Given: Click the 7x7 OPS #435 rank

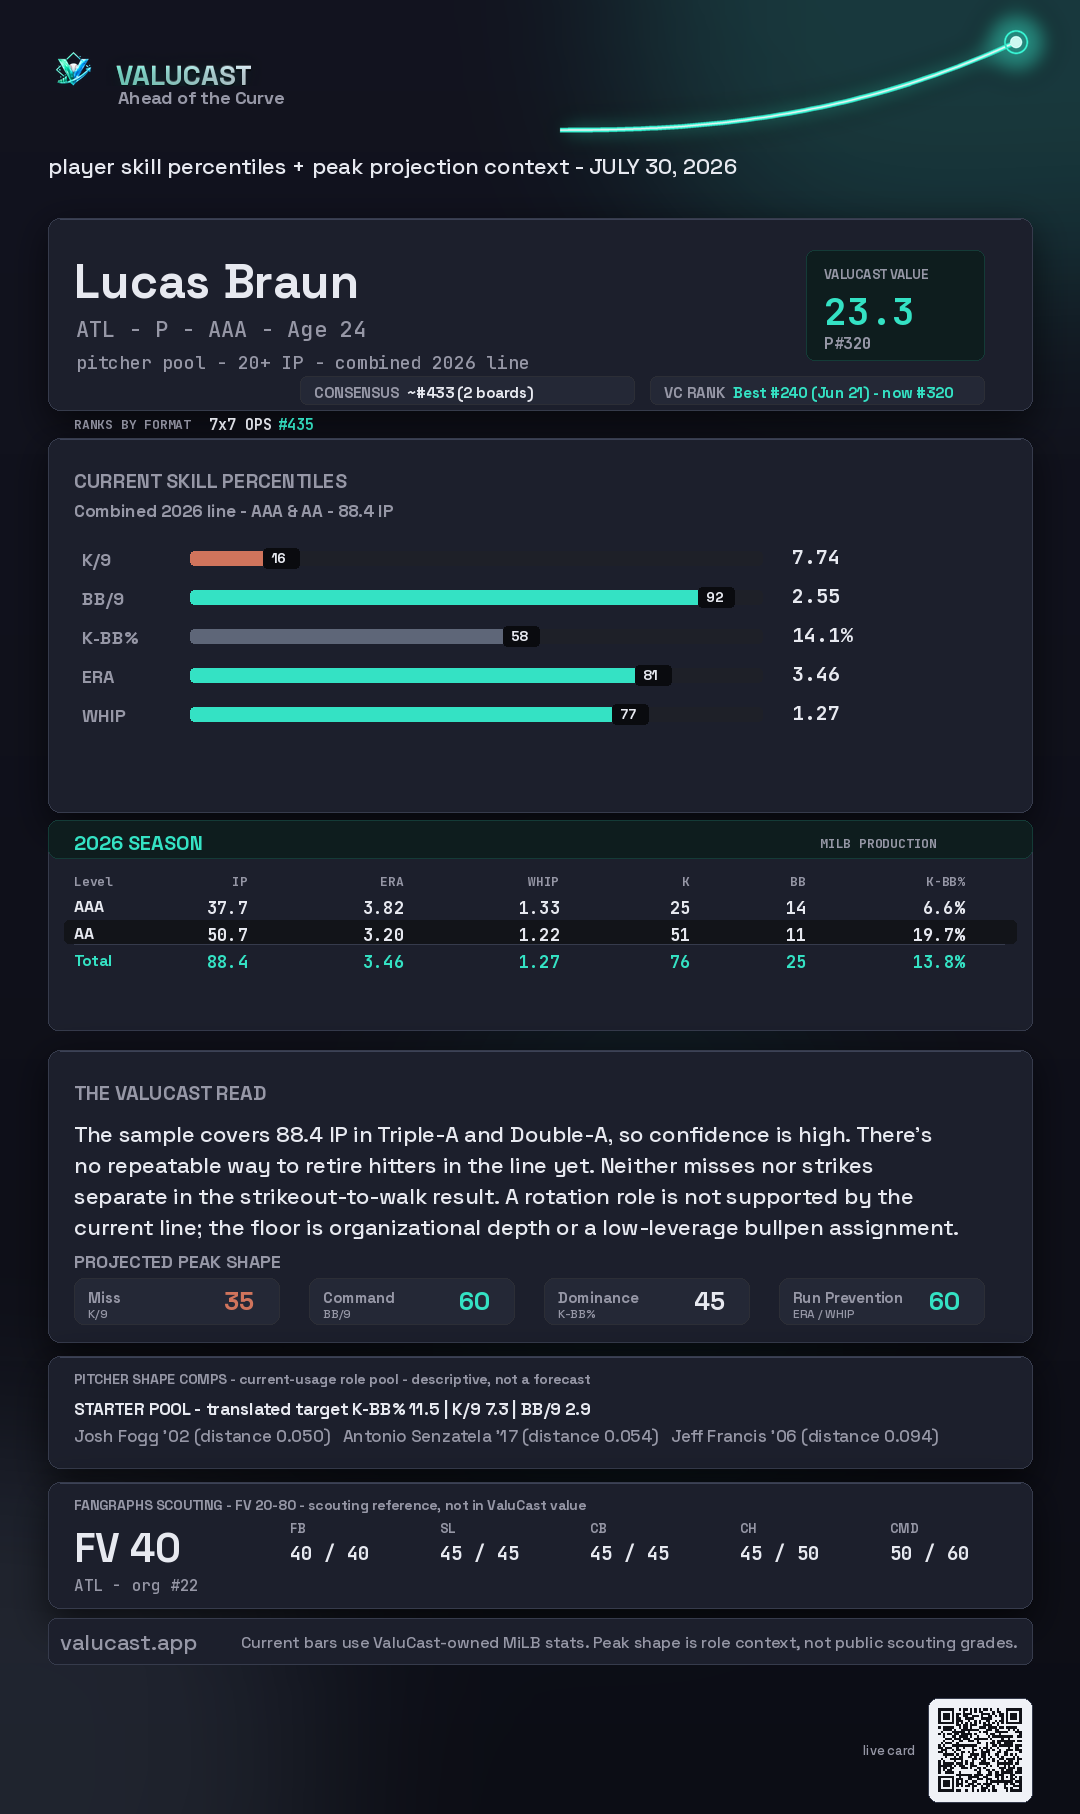Looking at the screenshot, I should (x=261, y=424).
